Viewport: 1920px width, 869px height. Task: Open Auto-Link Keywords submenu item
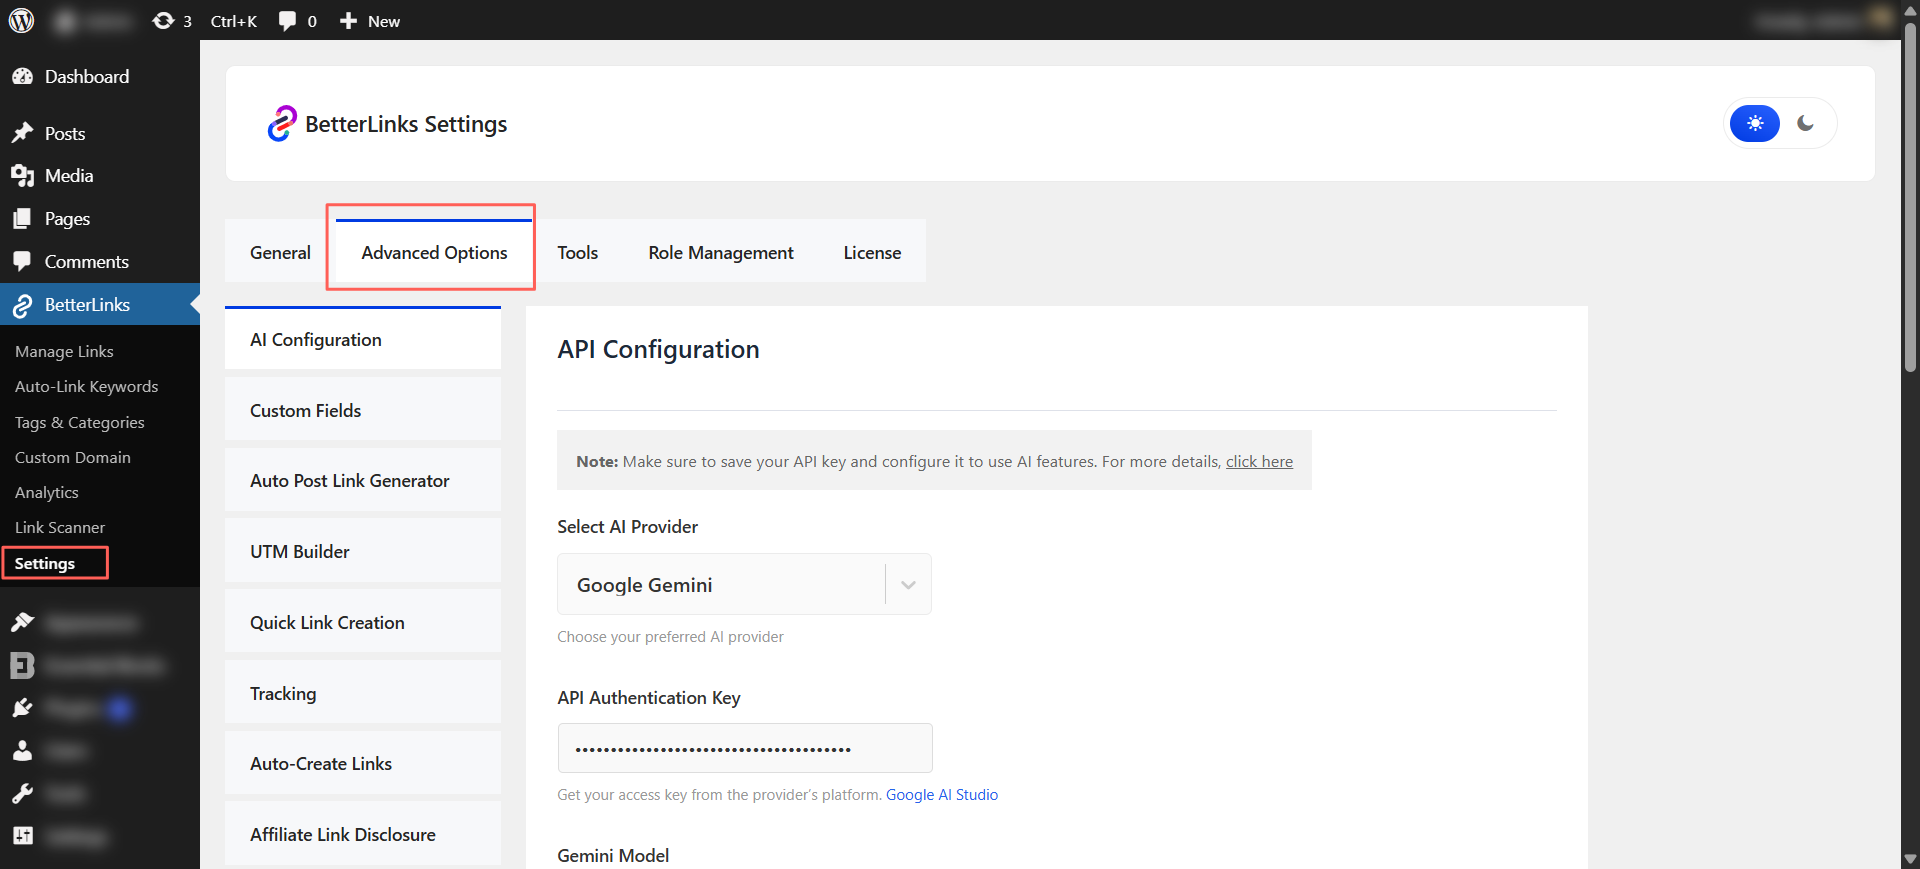click(86, 387)
